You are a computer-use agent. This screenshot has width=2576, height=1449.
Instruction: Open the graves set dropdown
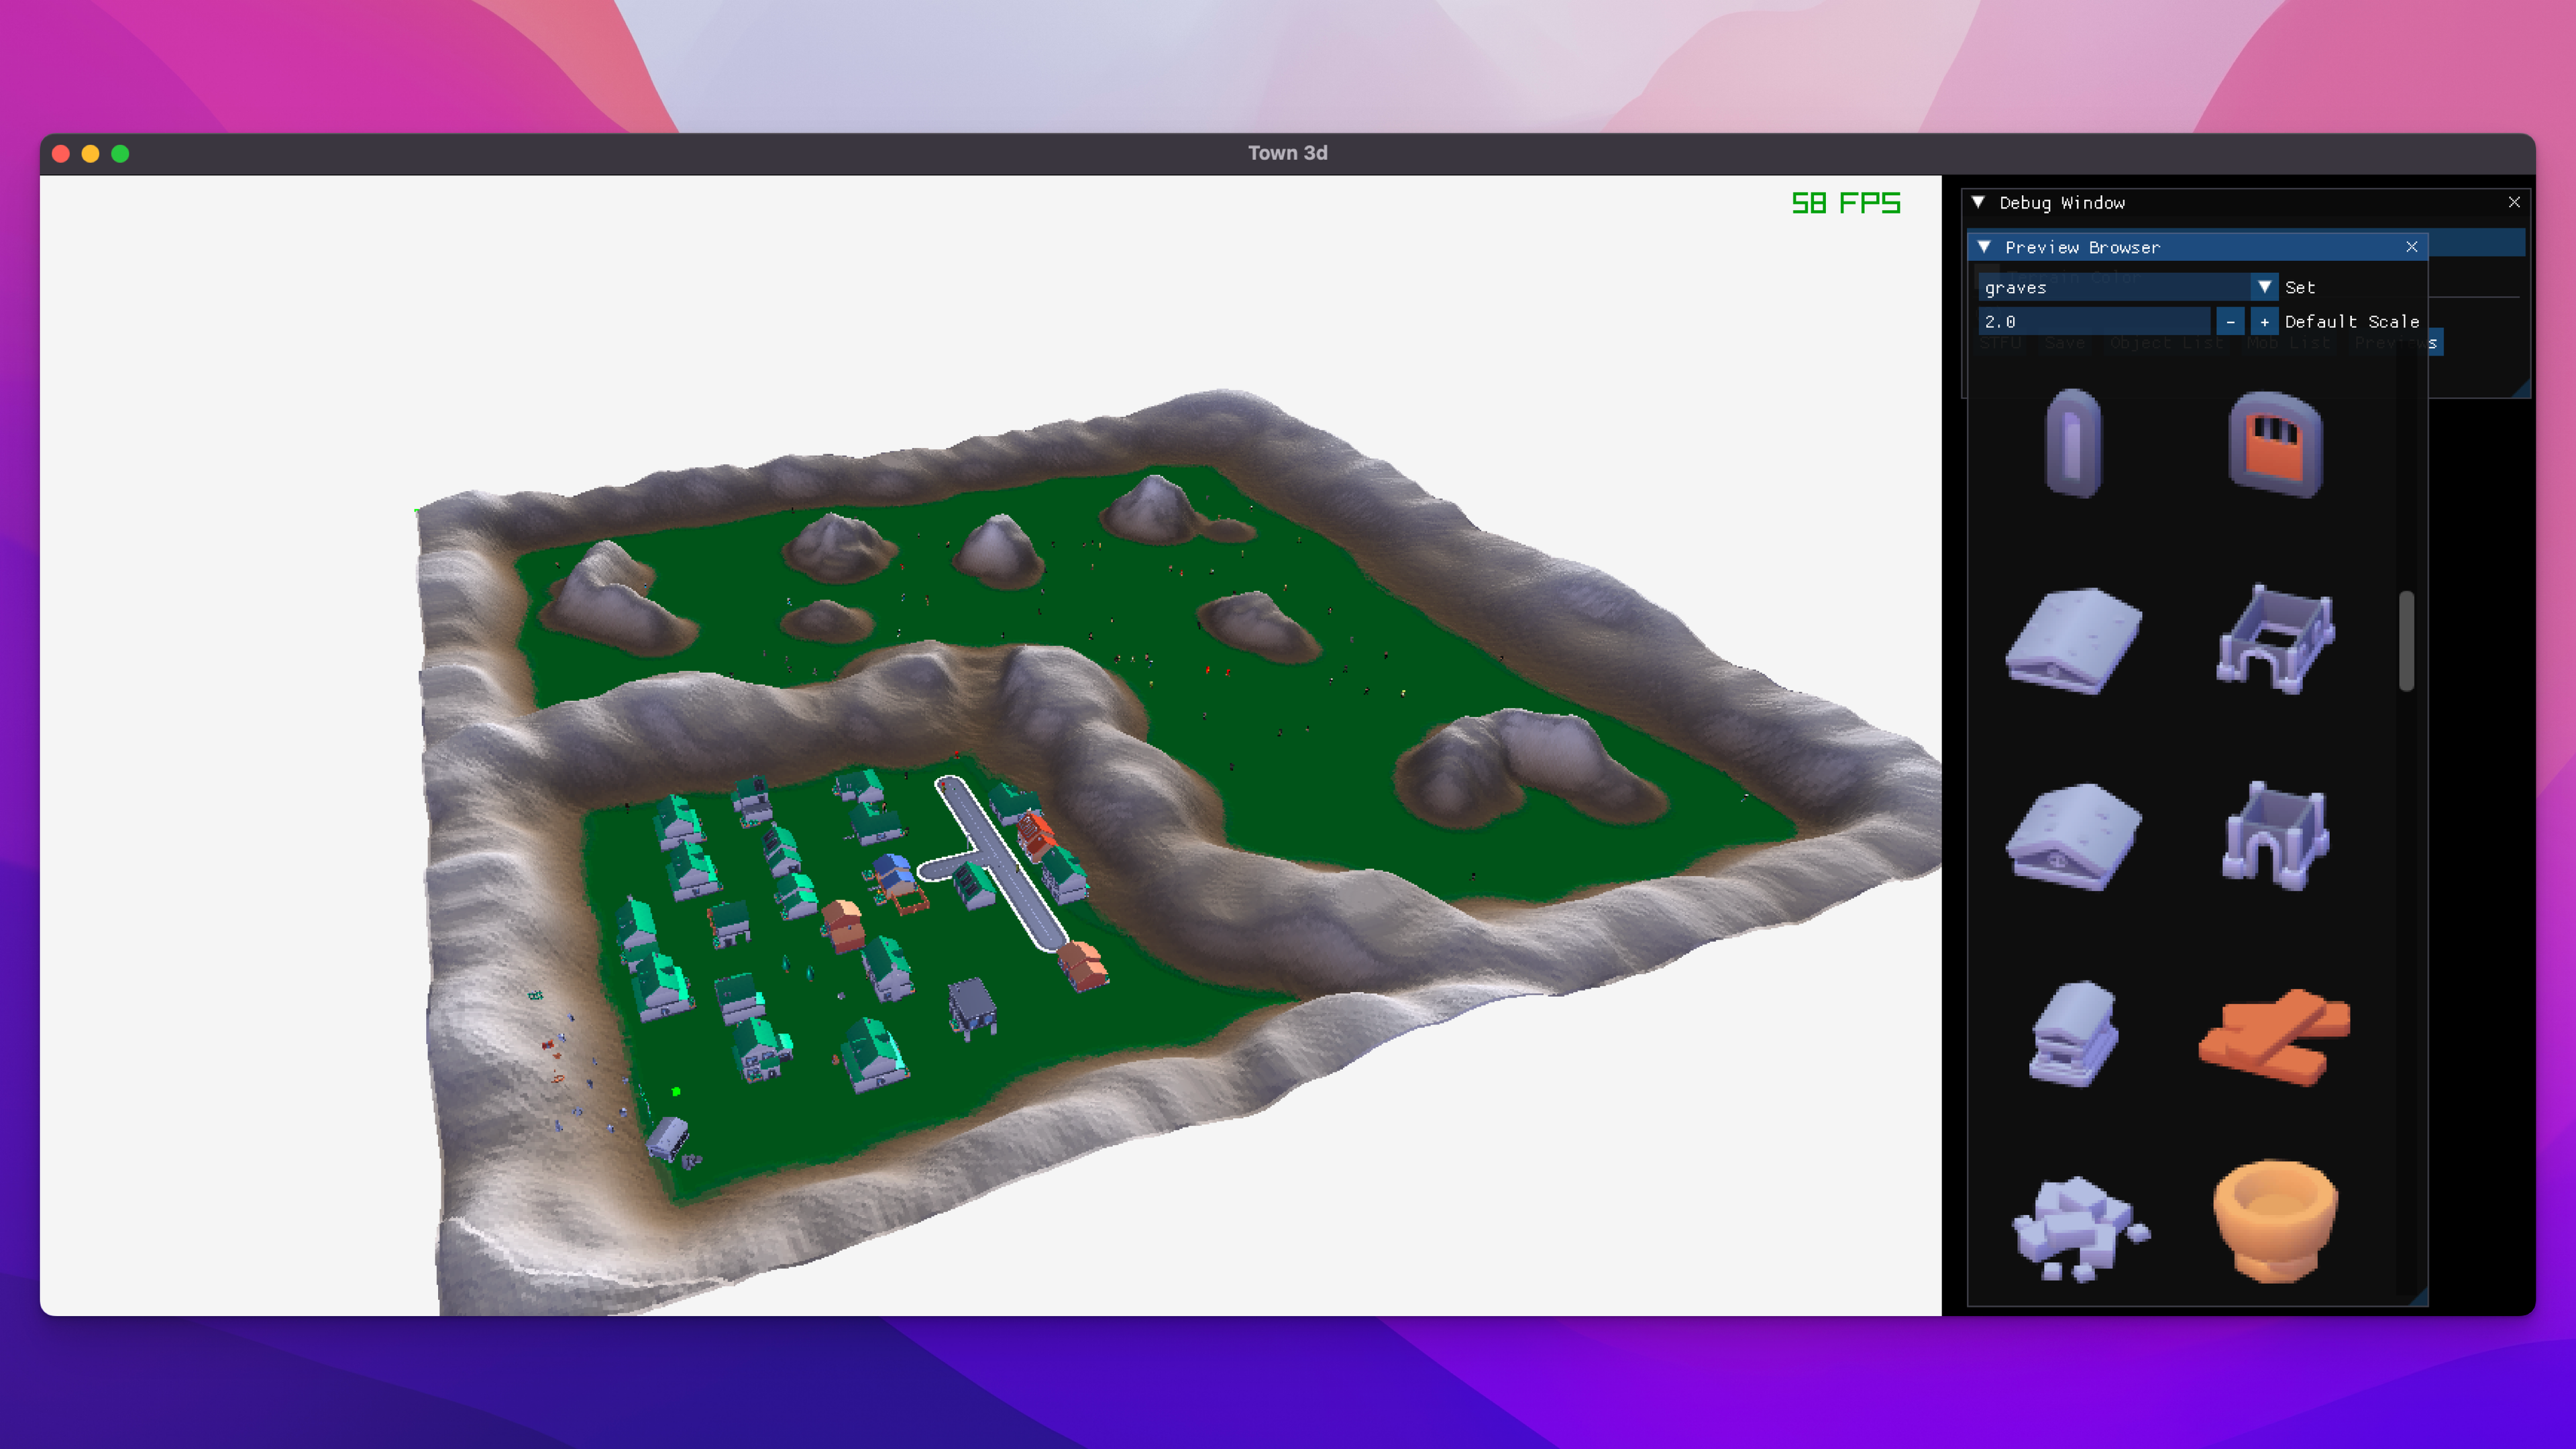2264,287
